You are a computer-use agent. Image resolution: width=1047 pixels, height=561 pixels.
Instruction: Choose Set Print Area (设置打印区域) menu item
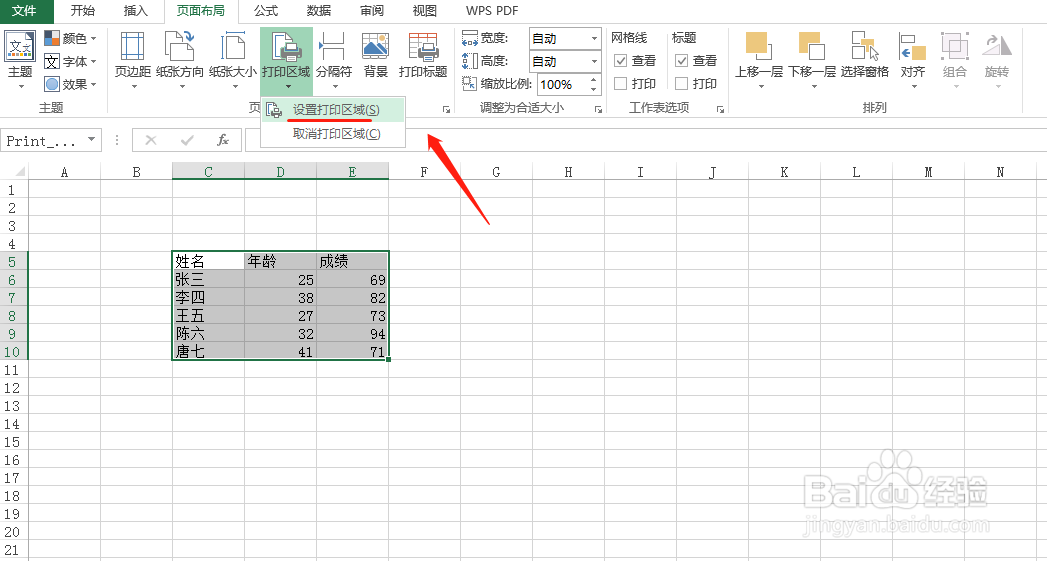coord(333,110)
